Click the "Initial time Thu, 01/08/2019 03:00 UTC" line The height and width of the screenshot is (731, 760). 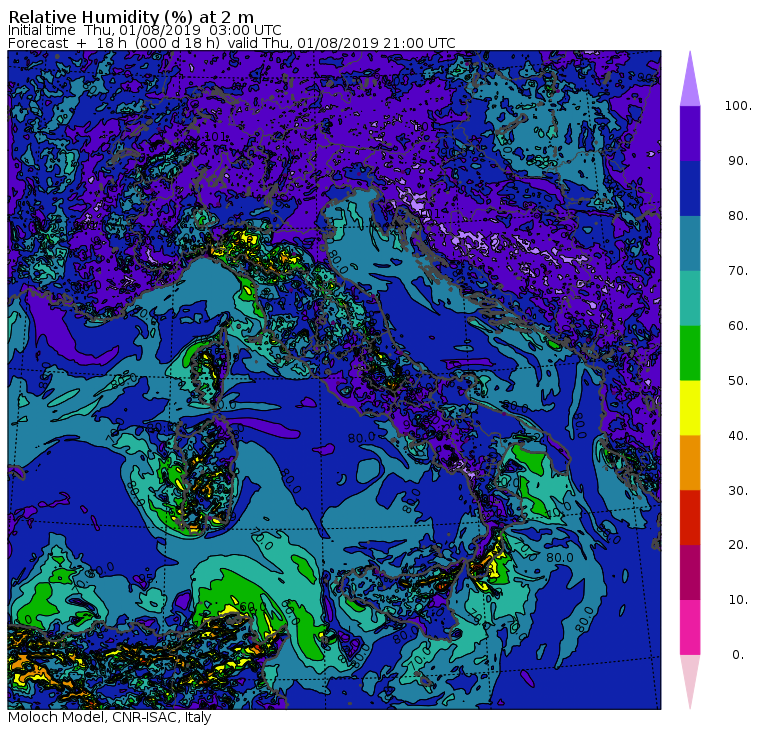[x=144, y=30]
